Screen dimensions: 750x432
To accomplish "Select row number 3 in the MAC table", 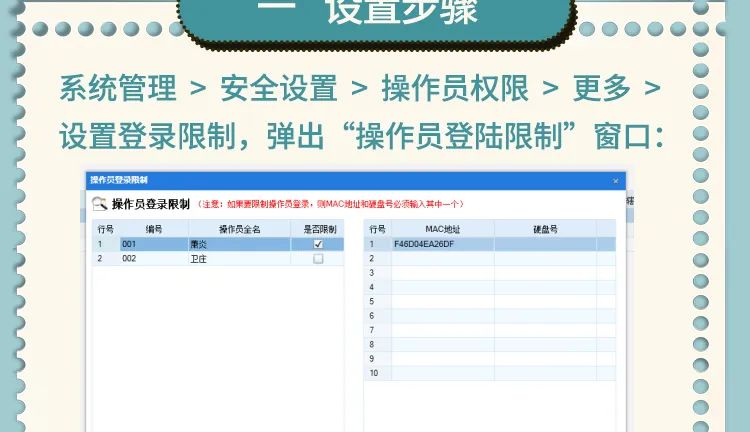I will coord(373,272).
